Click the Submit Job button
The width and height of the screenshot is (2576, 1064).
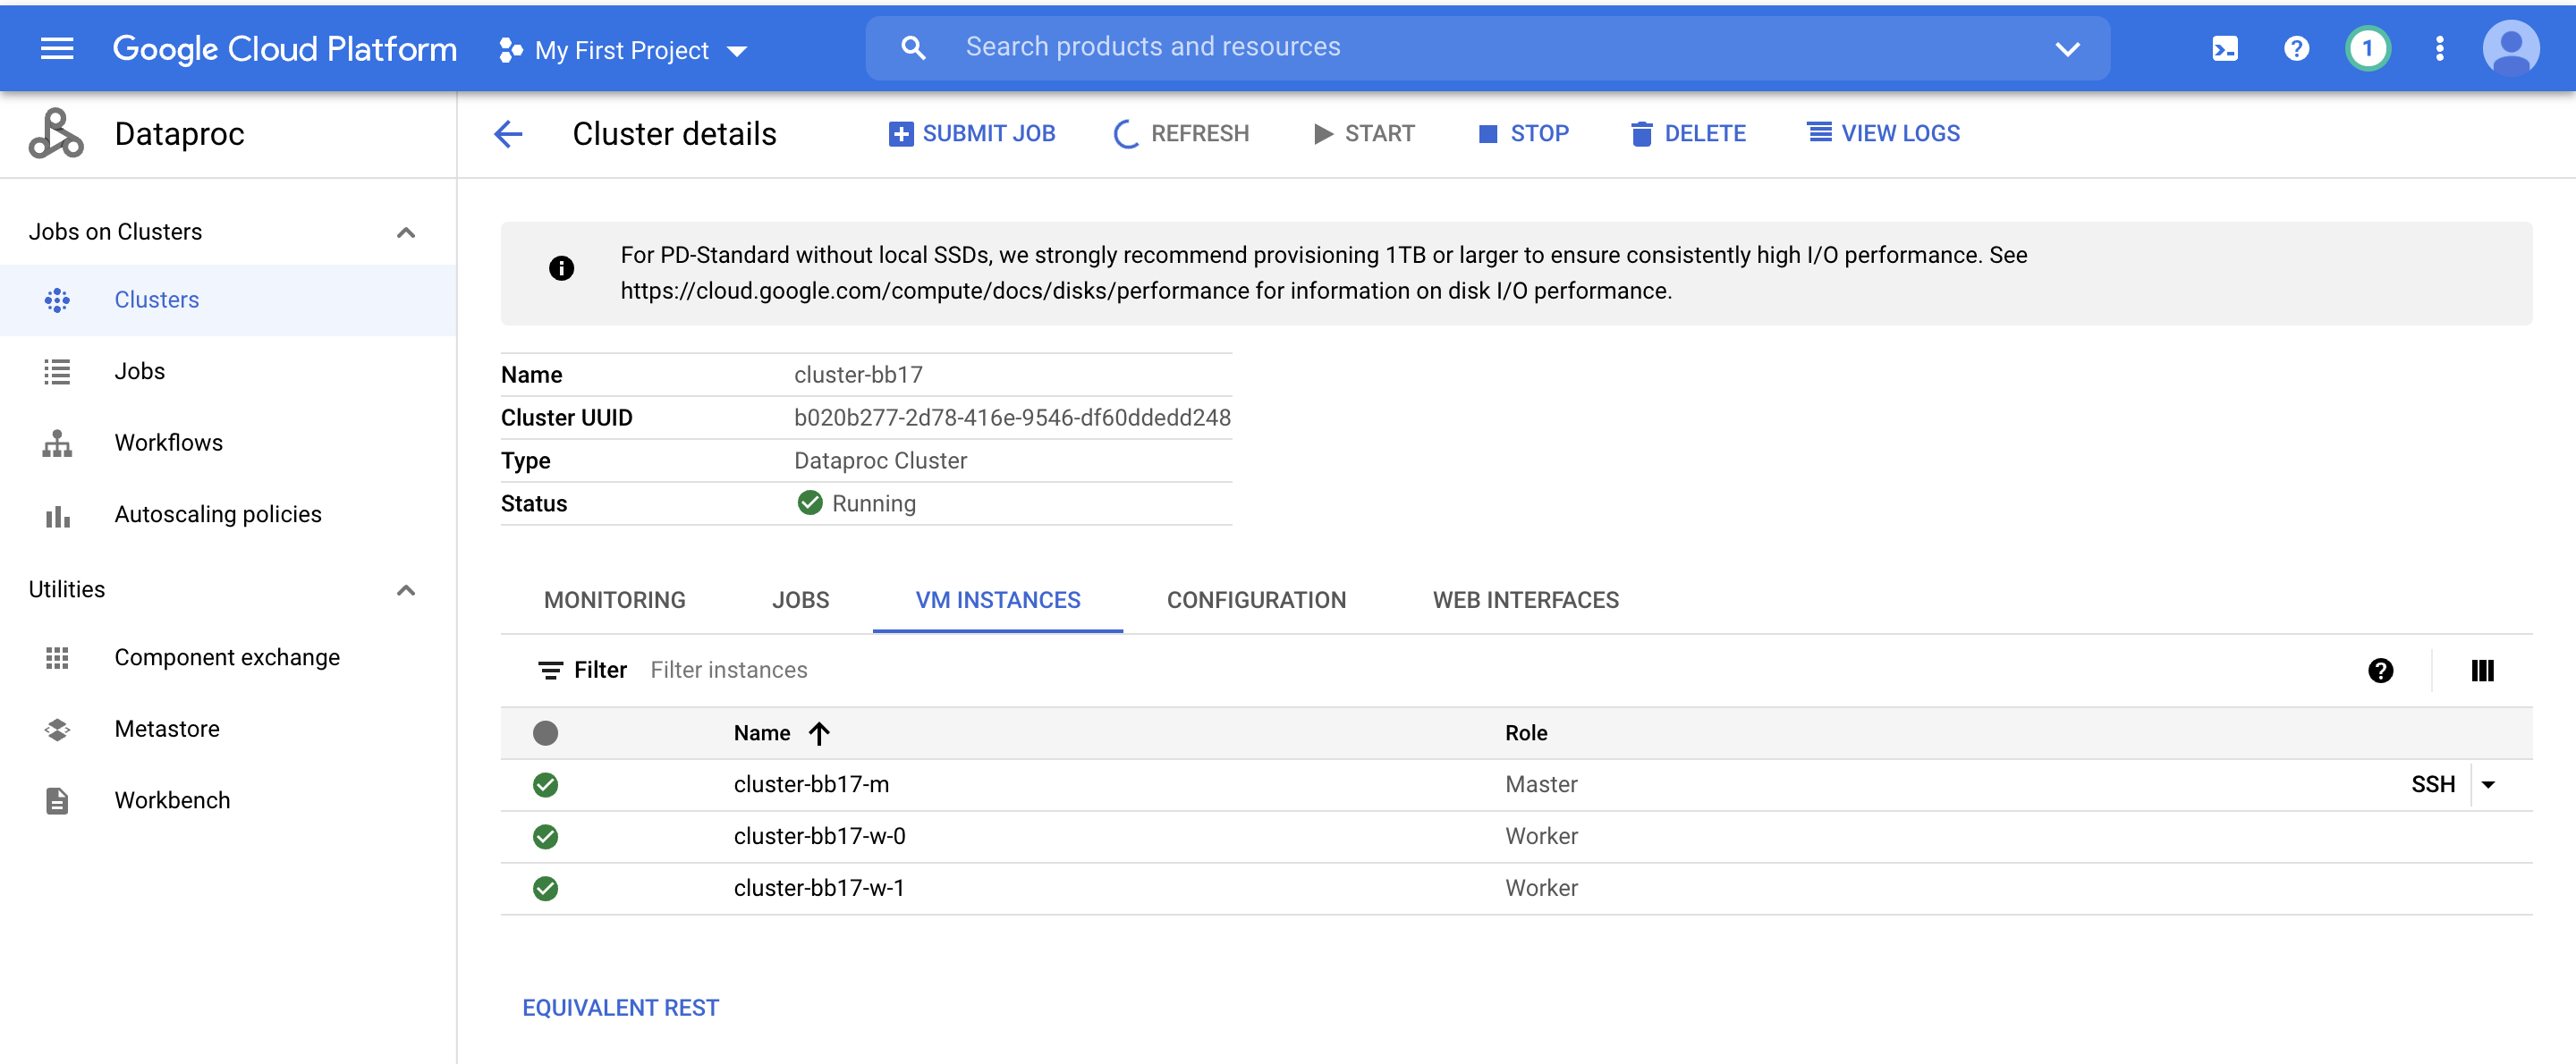972,133
